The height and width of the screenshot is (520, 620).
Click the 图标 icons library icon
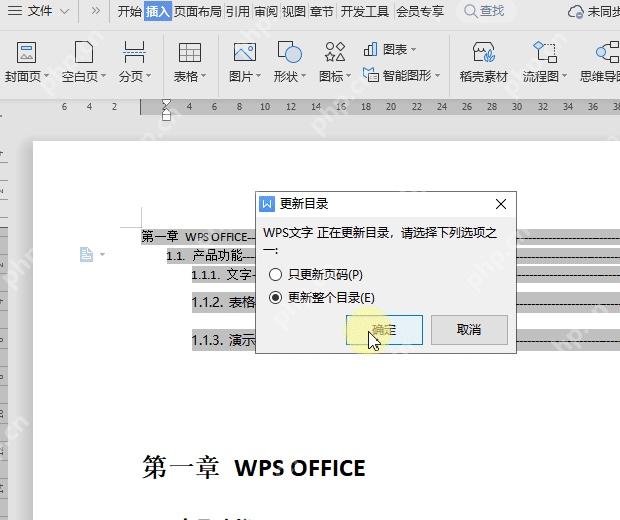(335, 52)
